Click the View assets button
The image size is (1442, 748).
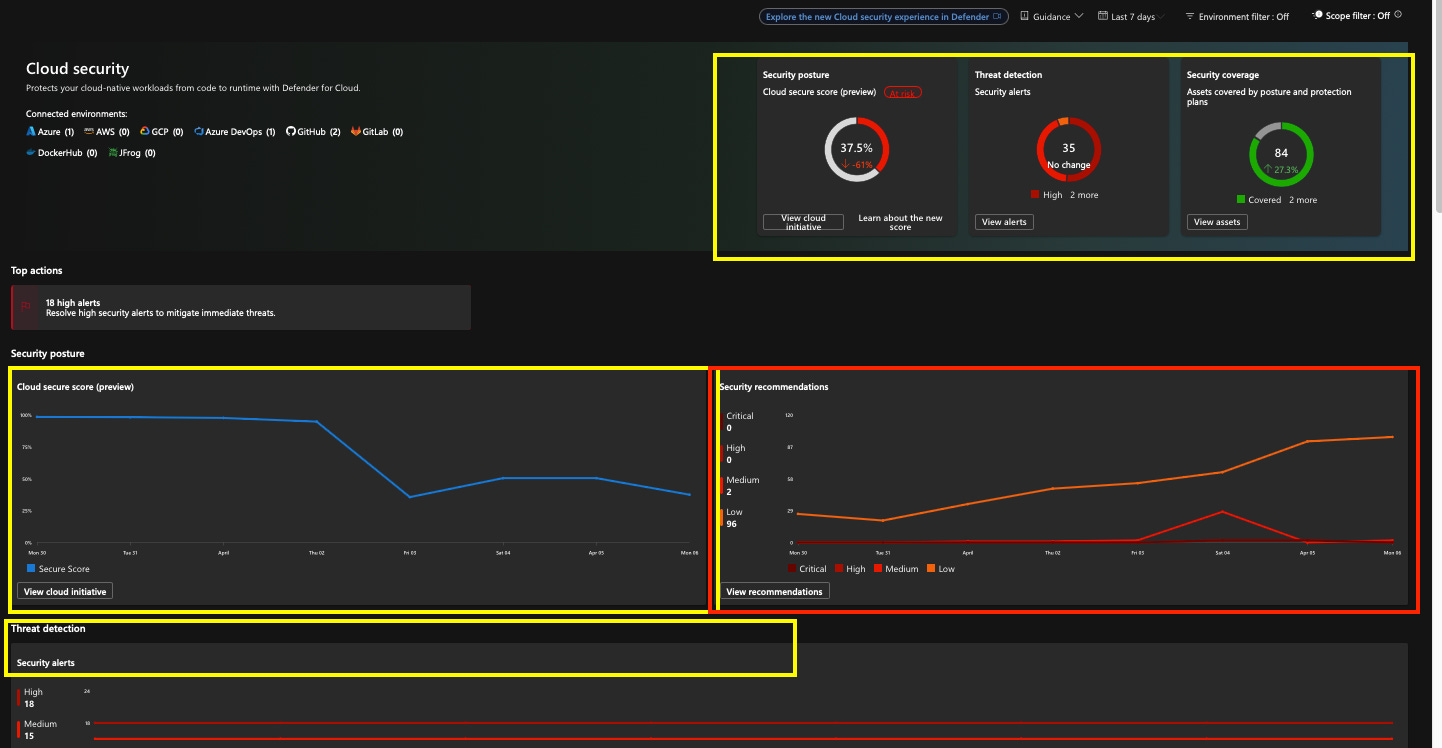click(x=1217, y=222)
